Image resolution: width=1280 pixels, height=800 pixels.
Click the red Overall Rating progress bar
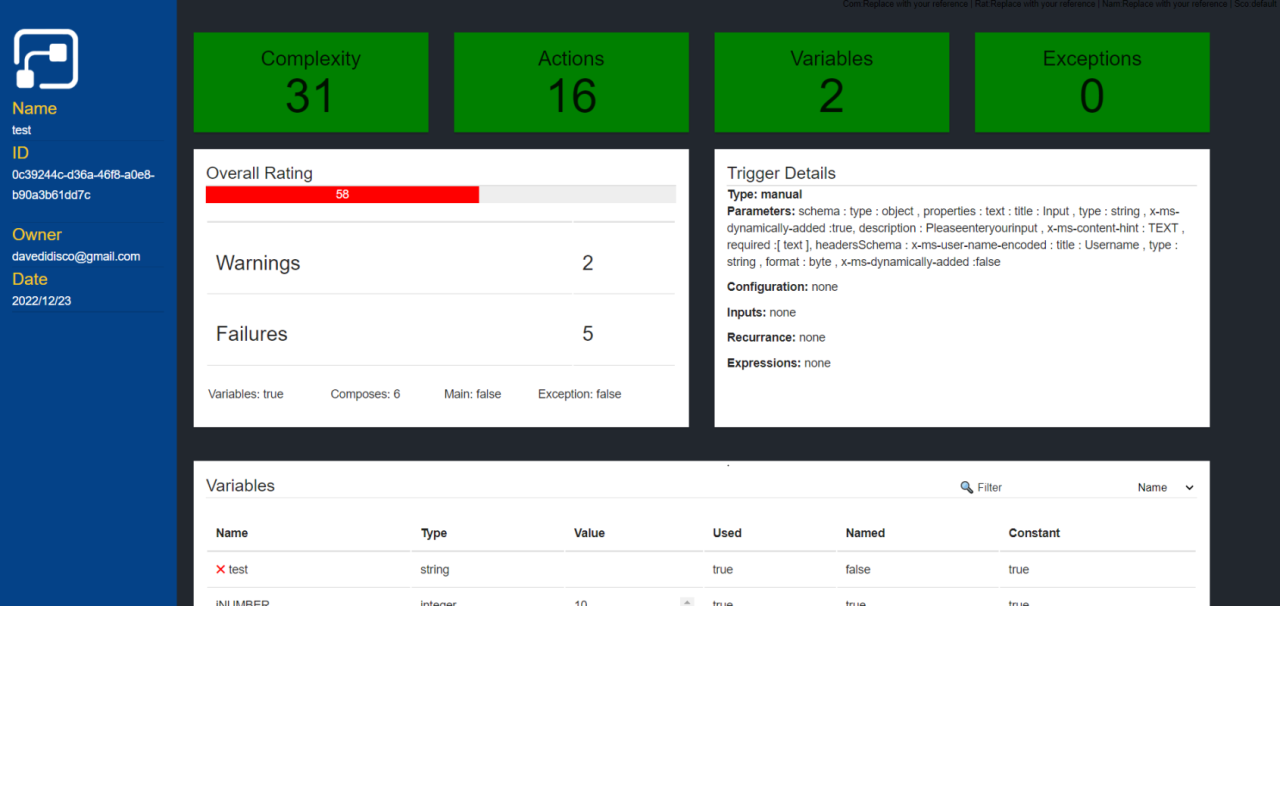[342, 195]
